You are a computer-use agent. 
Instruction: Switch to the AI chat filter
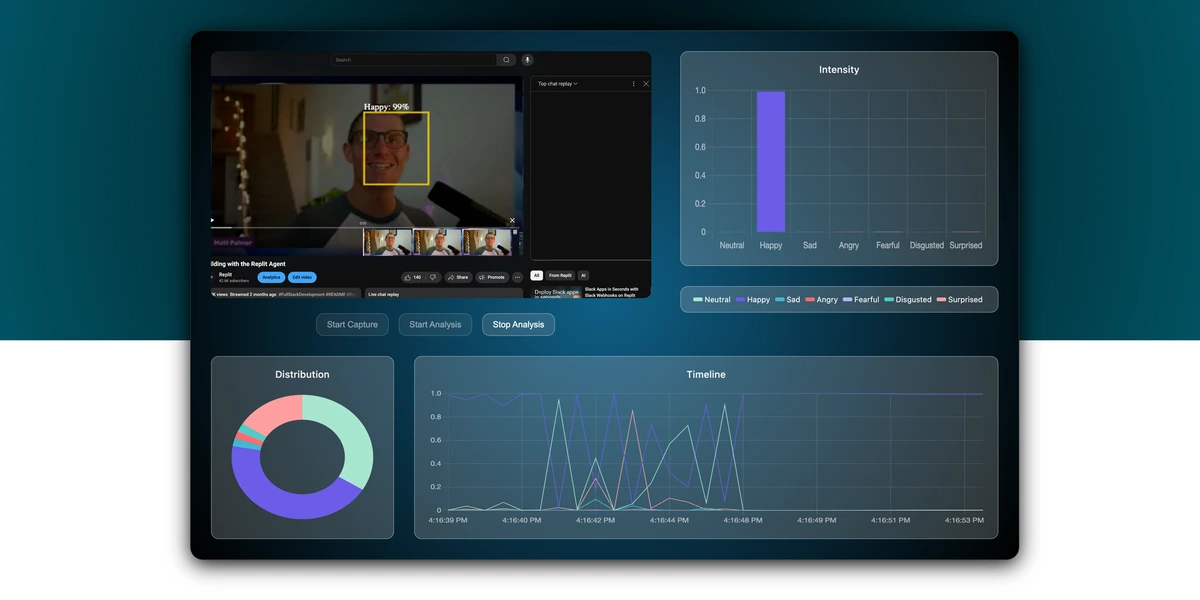pyautogui.click(x=584, y=274)
